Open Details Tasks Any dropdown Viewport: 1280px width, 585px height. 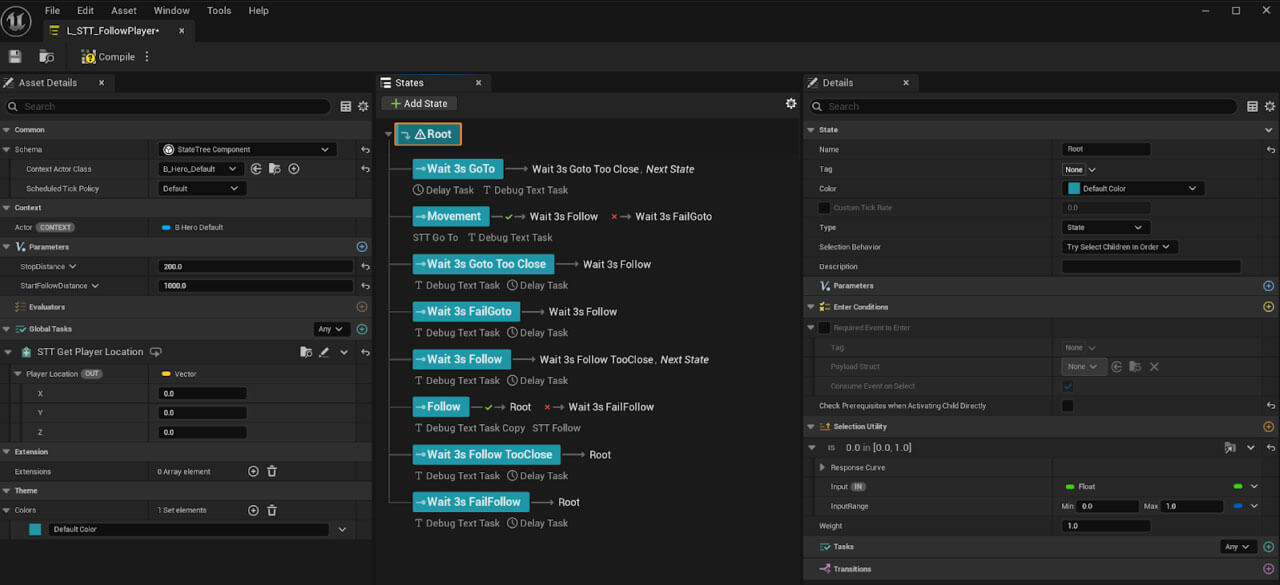(x=1239, y=547)
